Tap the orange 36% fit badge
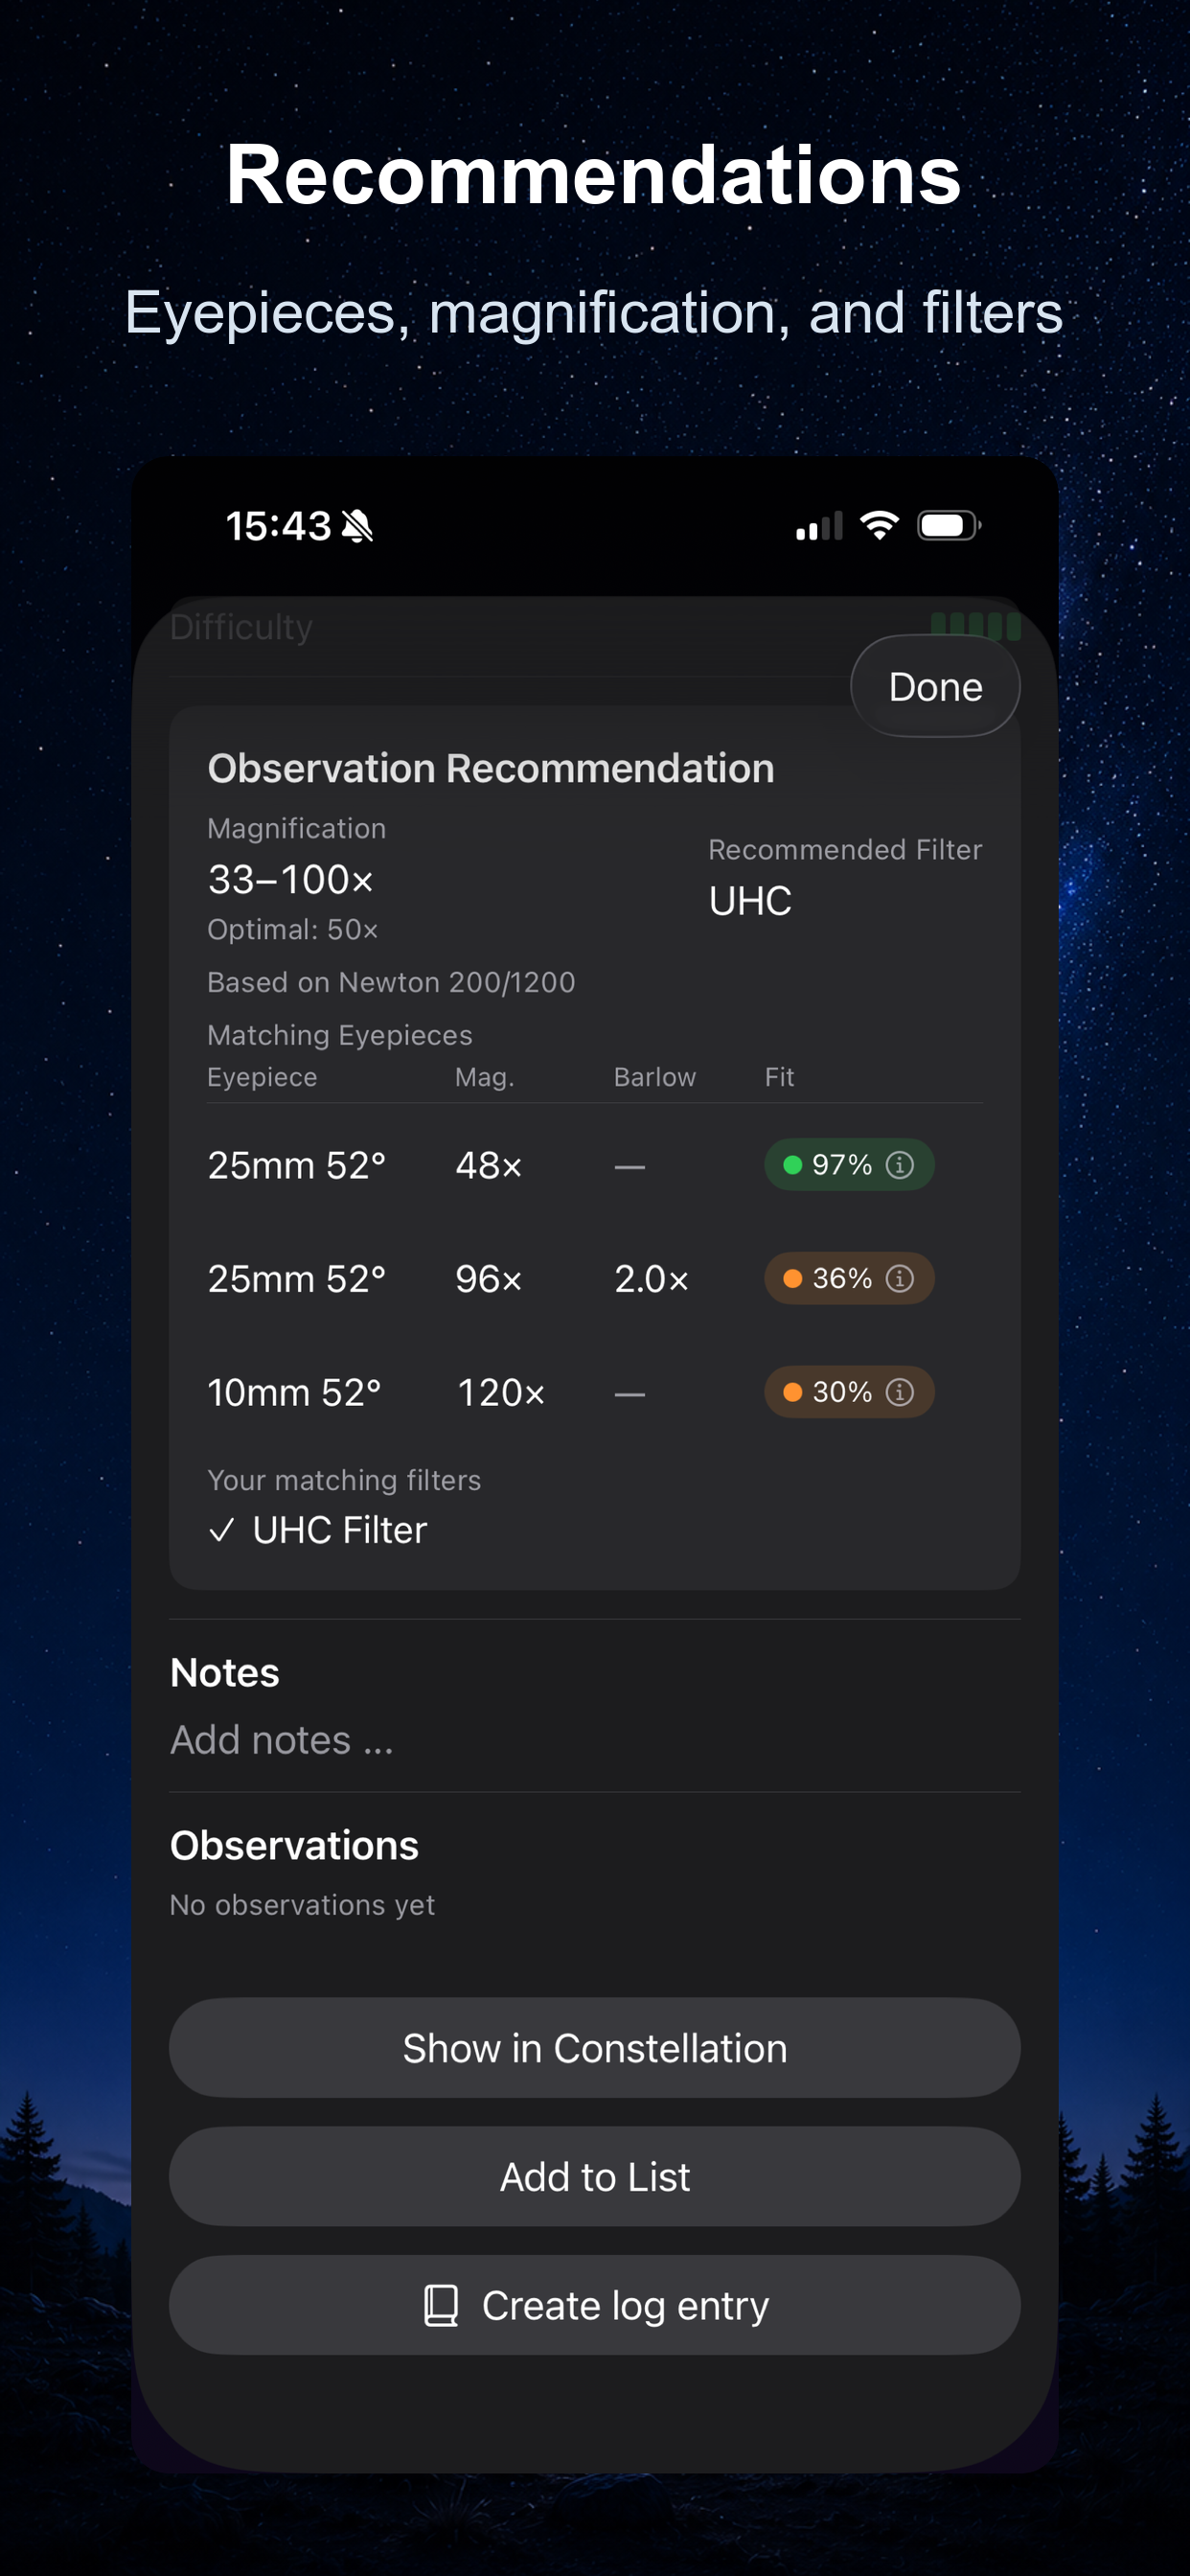This screenshot has height=2576, width=1190. coord(849,1278)
